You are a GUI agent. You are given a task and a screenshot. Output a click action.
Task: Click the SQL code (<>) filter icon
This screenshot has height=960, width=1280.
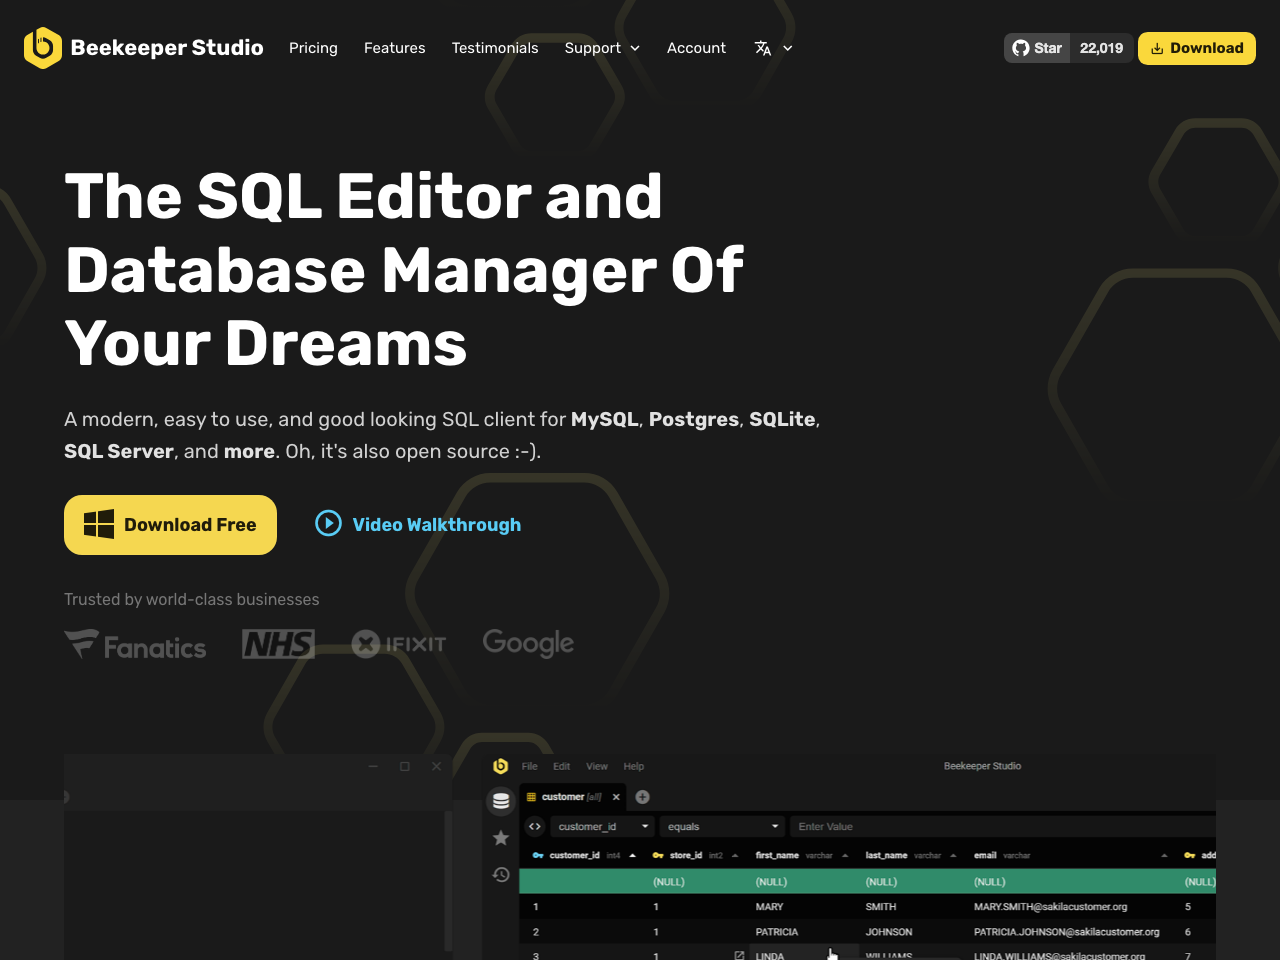tap(535, 826)
